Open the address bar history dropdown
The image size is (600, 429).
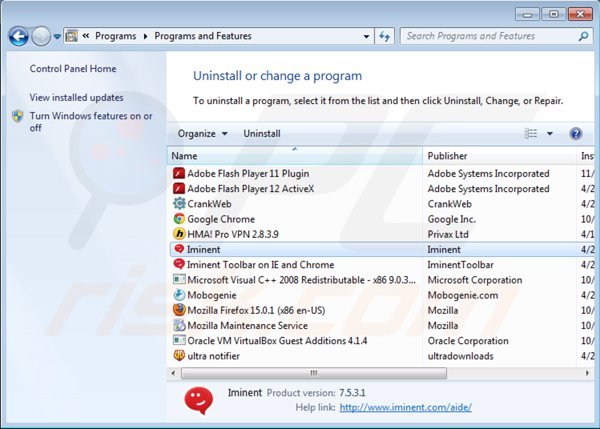point(366,36)
